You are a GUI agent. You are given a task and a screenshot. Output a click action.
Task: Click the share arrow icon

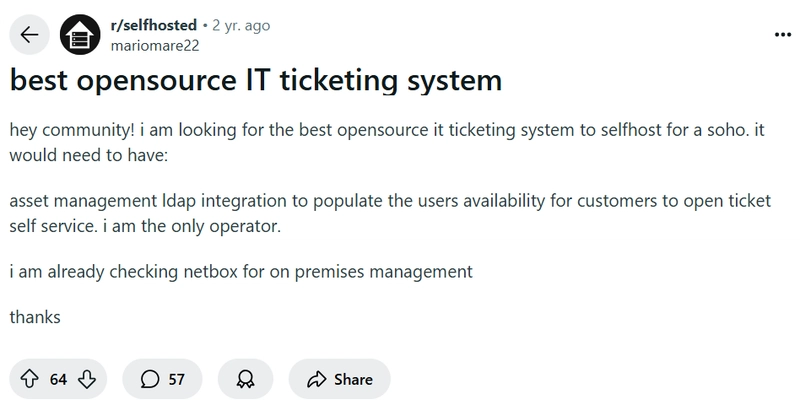pos(316,379)
